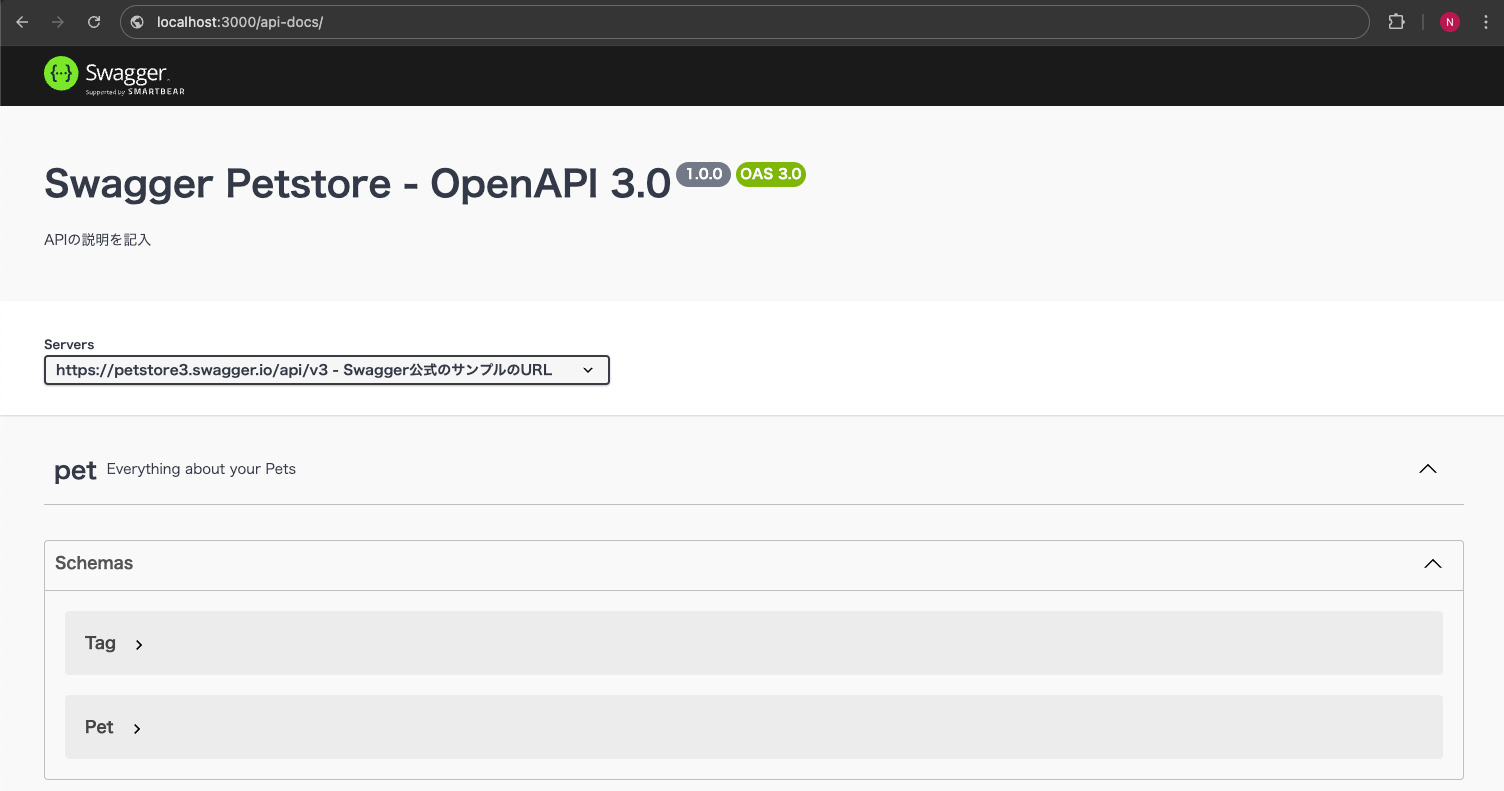The image size is (1504, 791).
Task: Click the OAS 3.0 badge
Action: pos(771,174)
